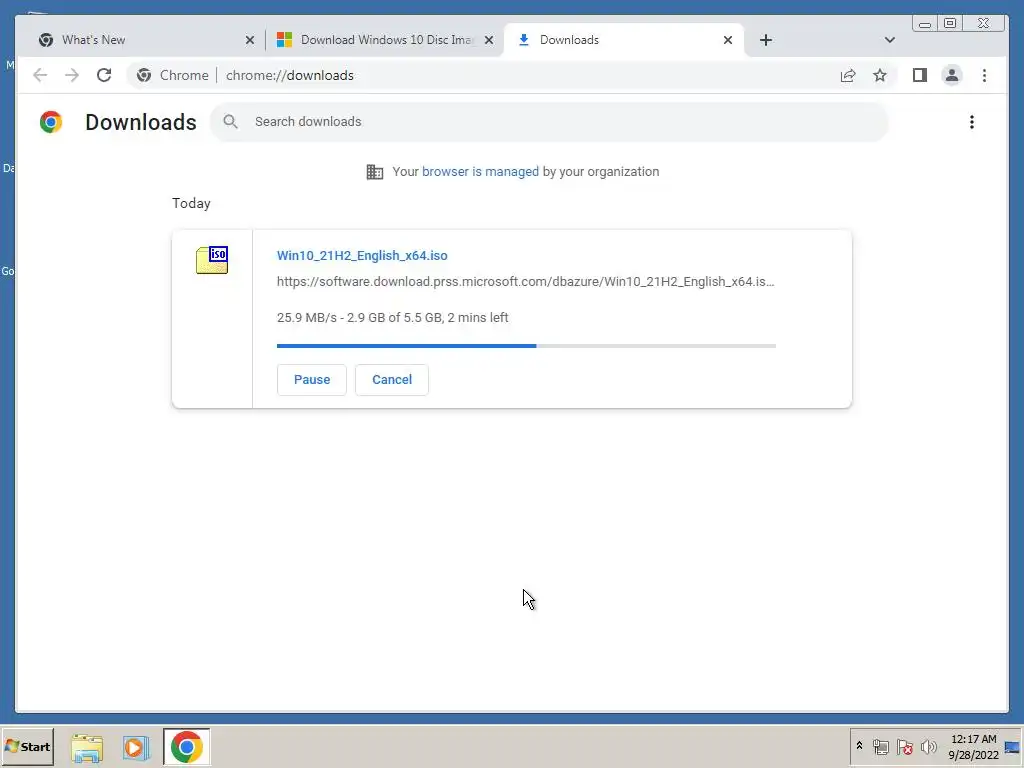Click the magnifier icon in search downloads

point(230,121)
